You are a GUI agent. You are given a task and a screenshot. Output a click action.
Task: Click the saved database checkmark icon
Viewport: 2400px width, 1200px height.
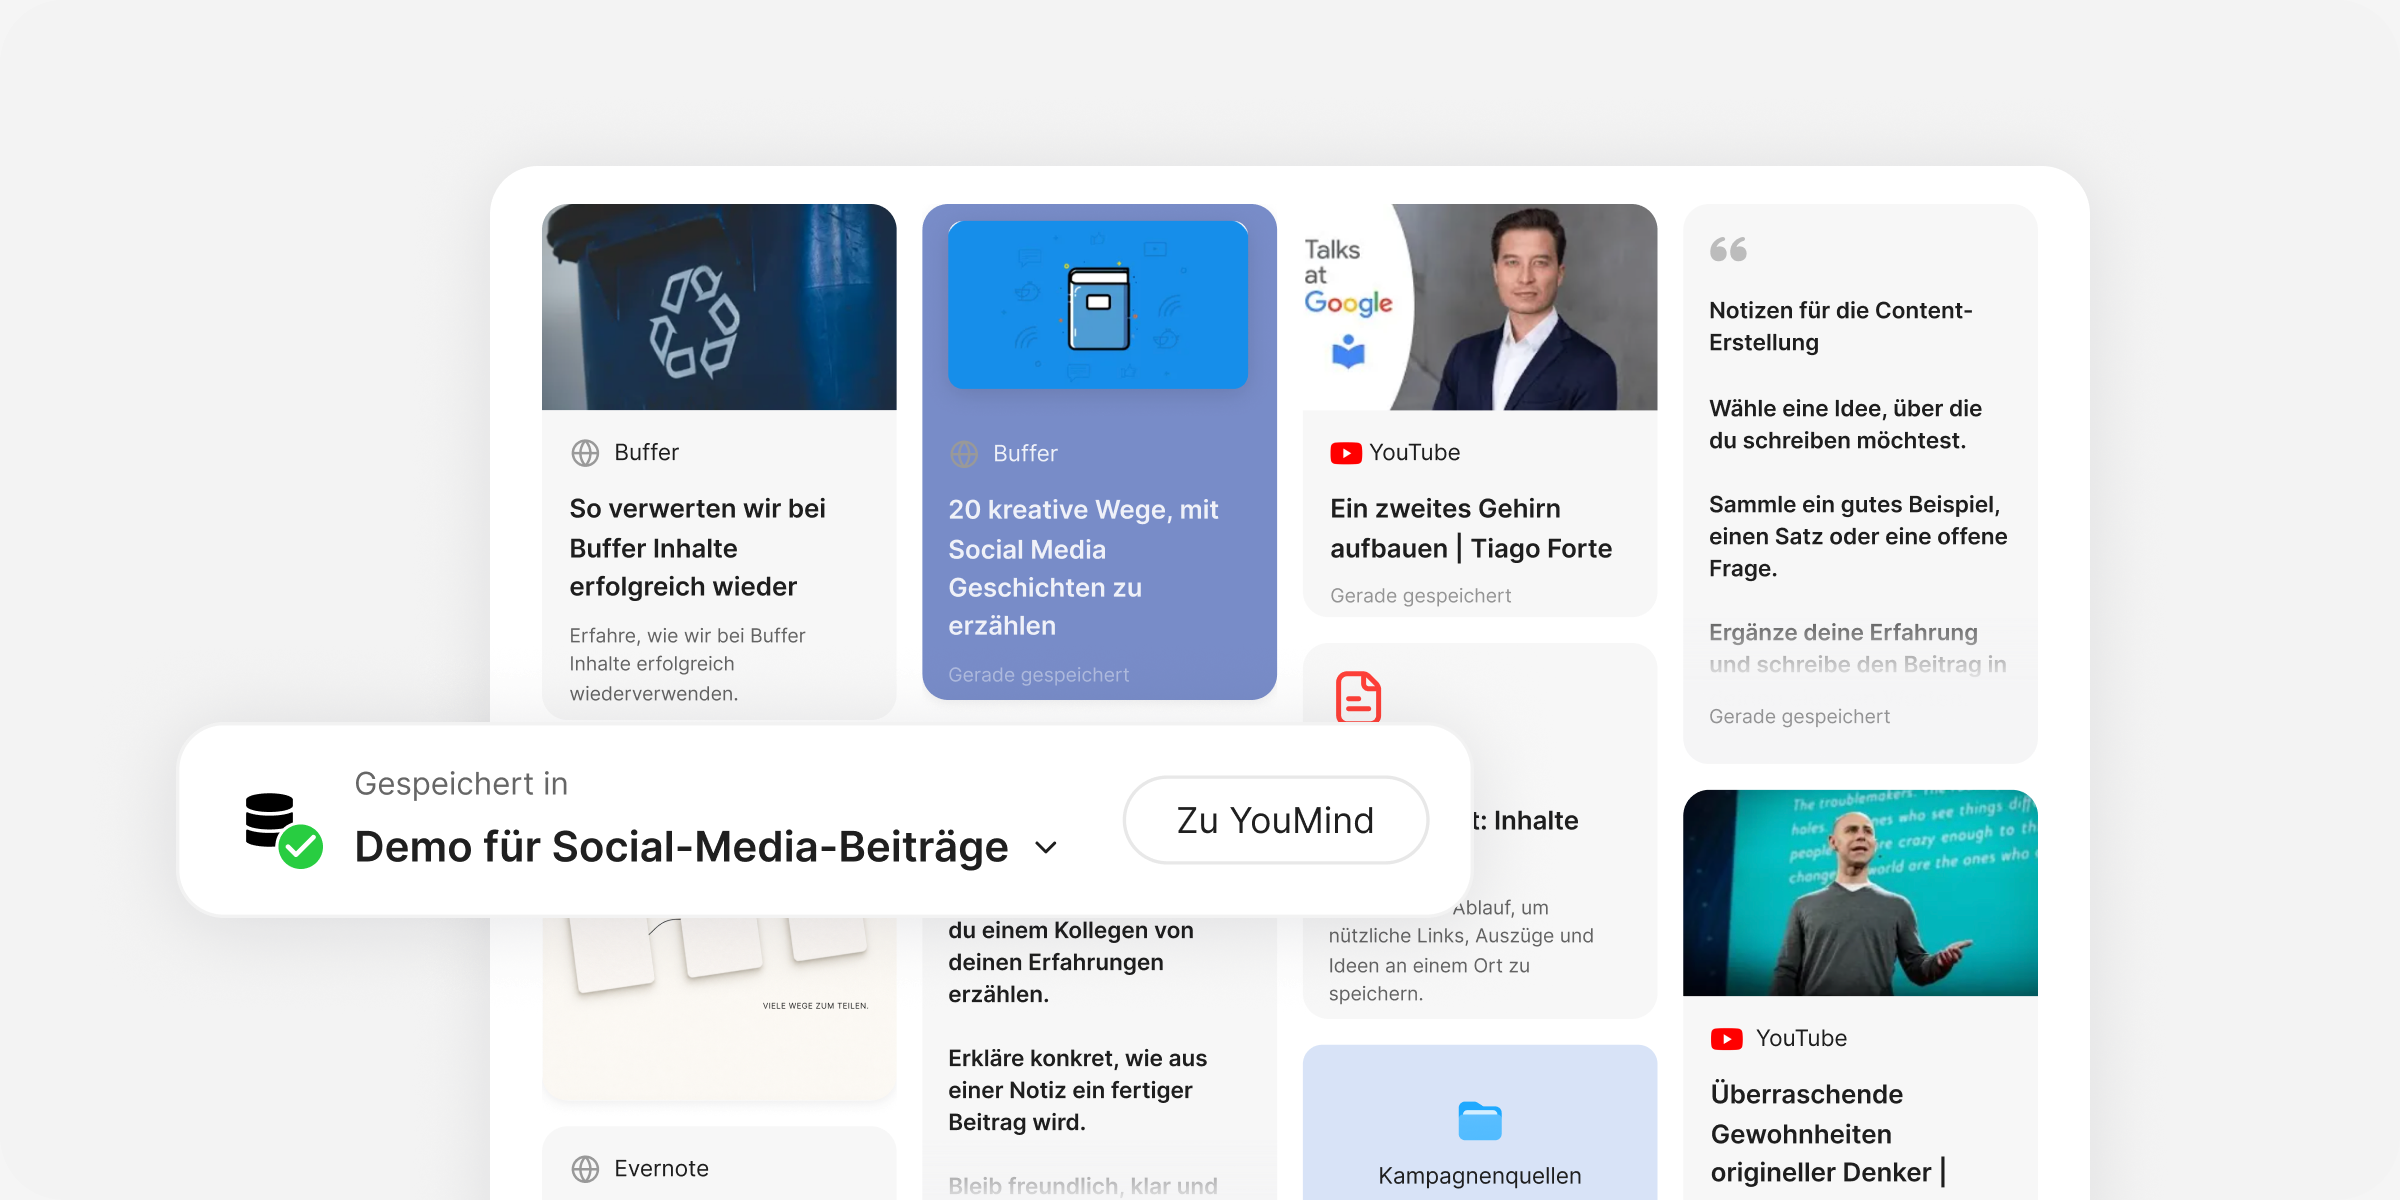(x=284, y=830)
